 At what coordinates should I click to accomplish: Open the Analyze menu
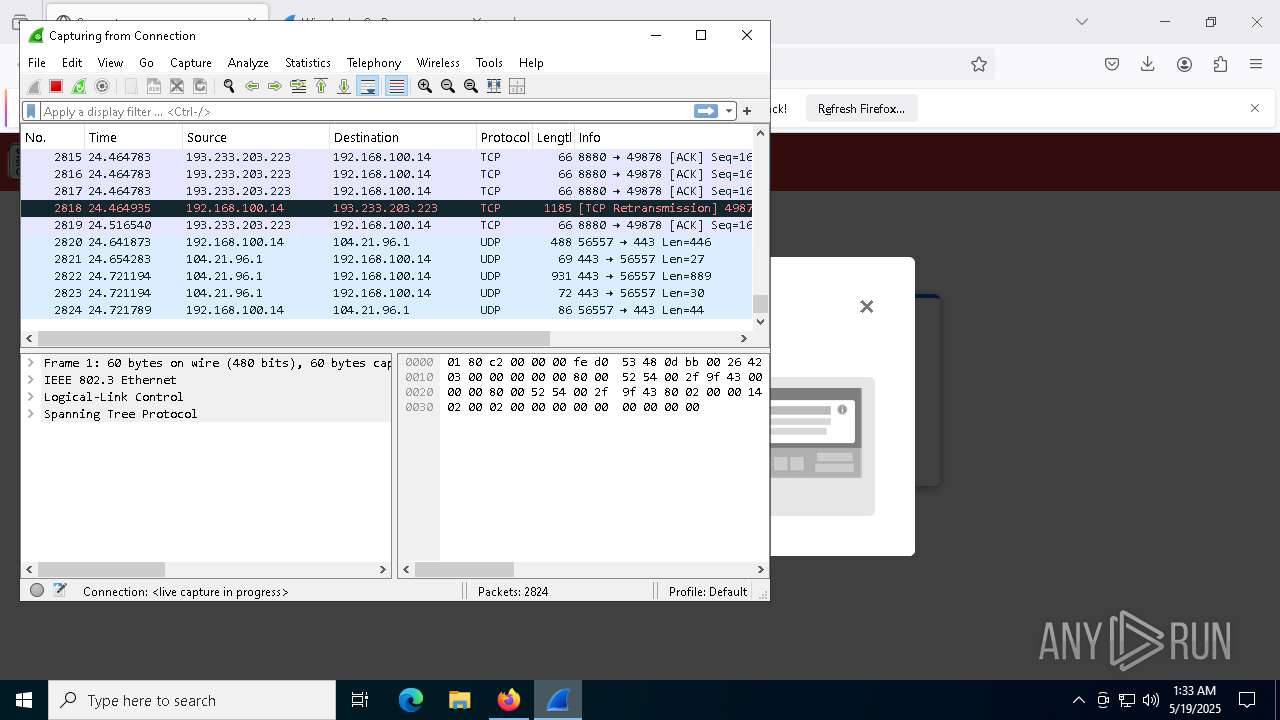[248, 62]
